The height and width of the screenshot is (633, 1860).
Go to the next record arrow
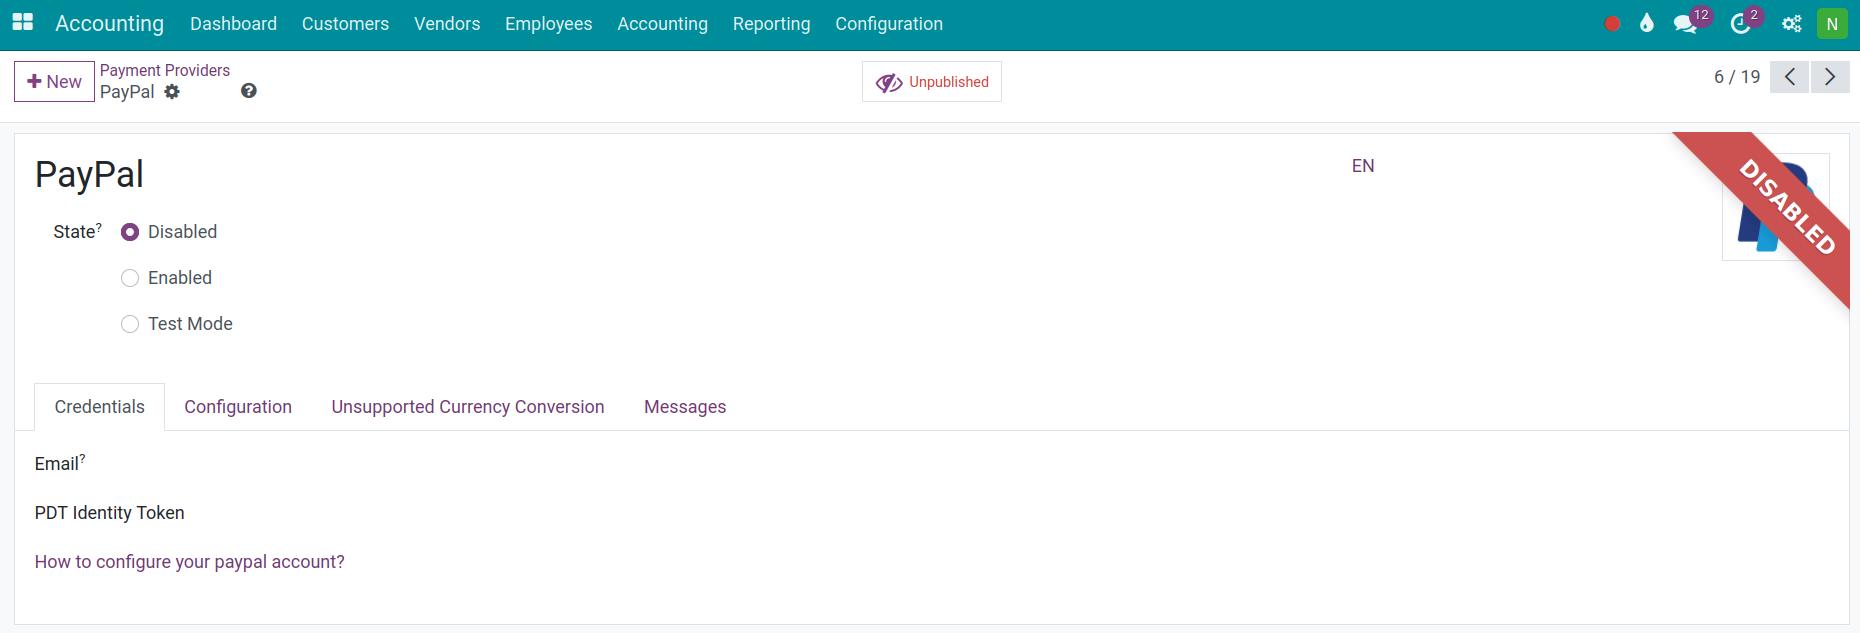1830,77
